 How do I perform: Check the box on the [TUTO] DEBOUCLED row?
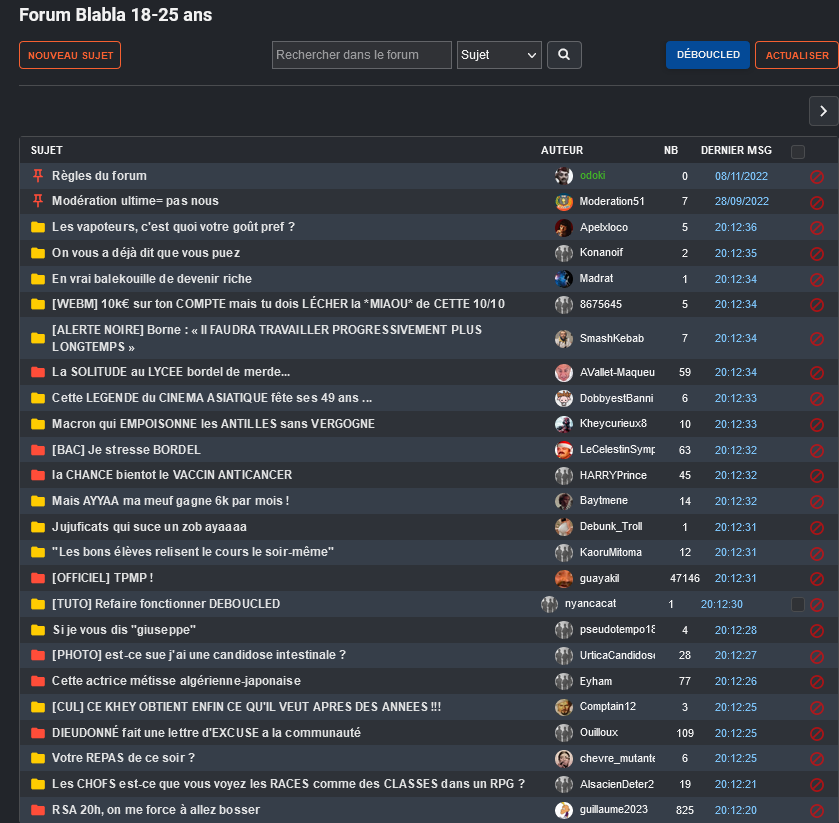click(x=797, y=604)
